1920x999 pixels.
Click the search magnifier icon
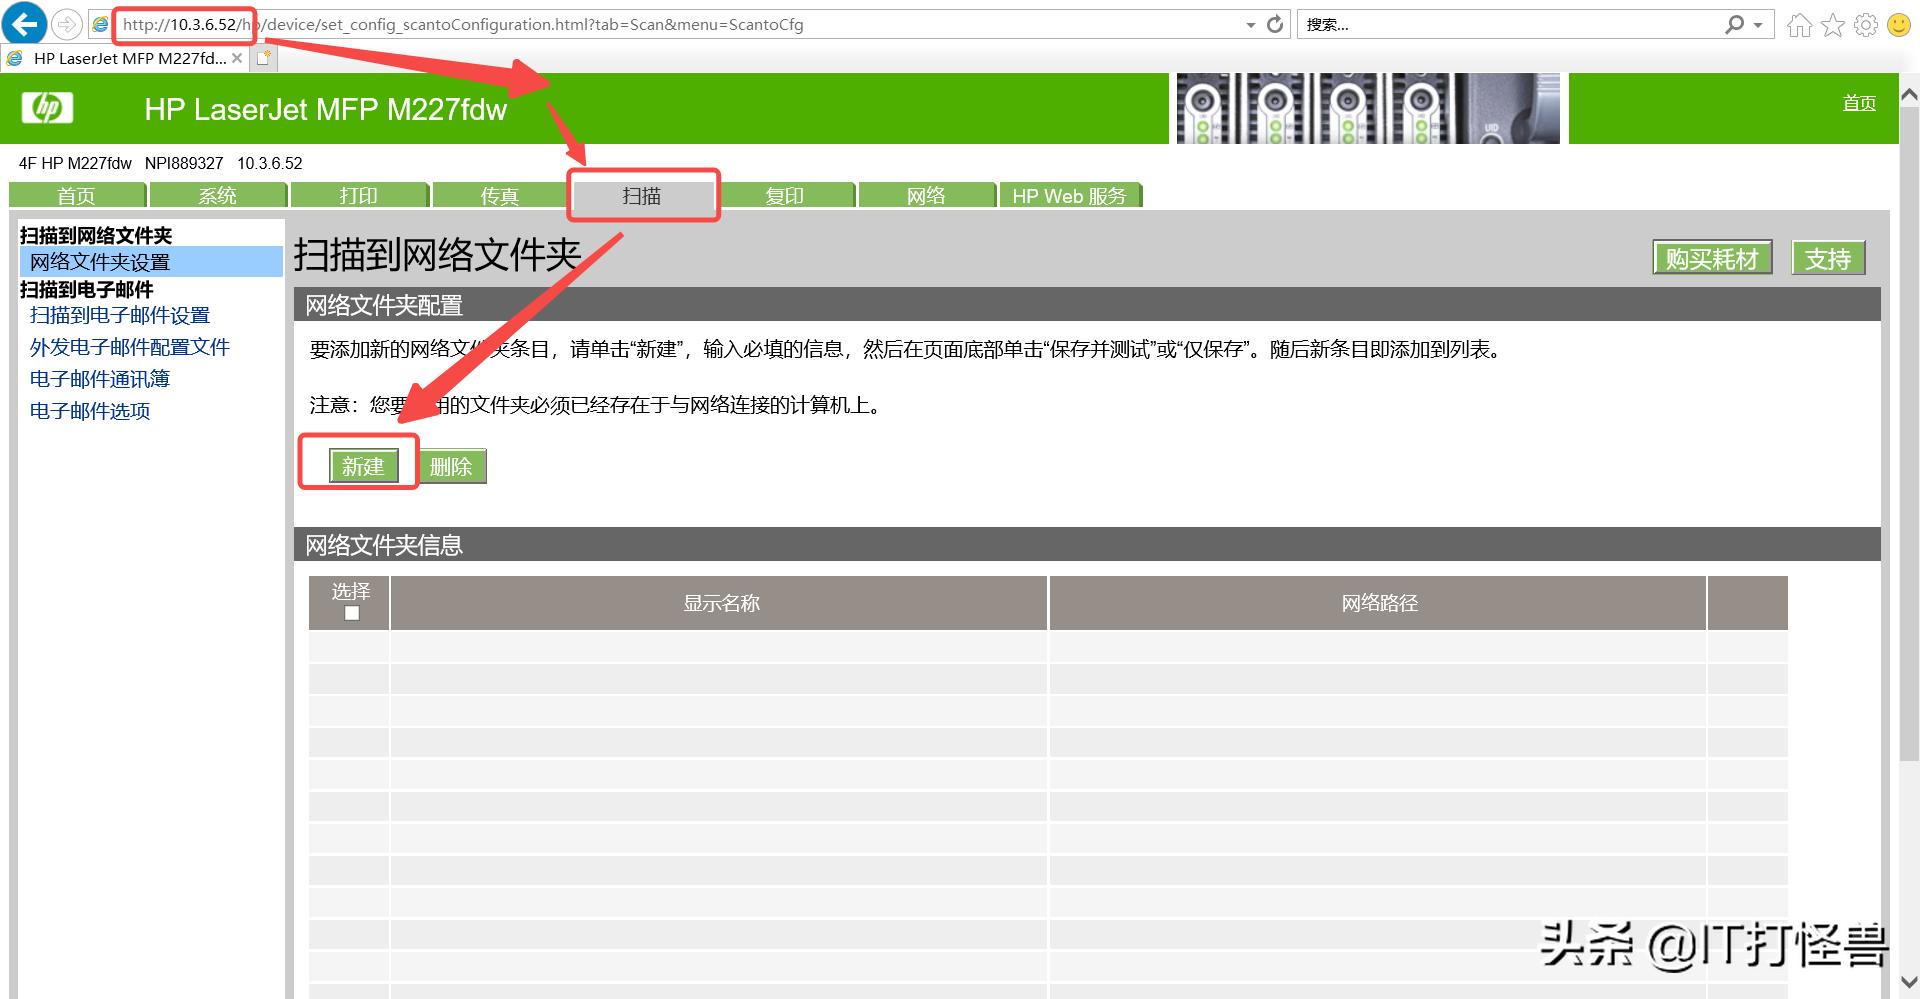pos(1733,23)
